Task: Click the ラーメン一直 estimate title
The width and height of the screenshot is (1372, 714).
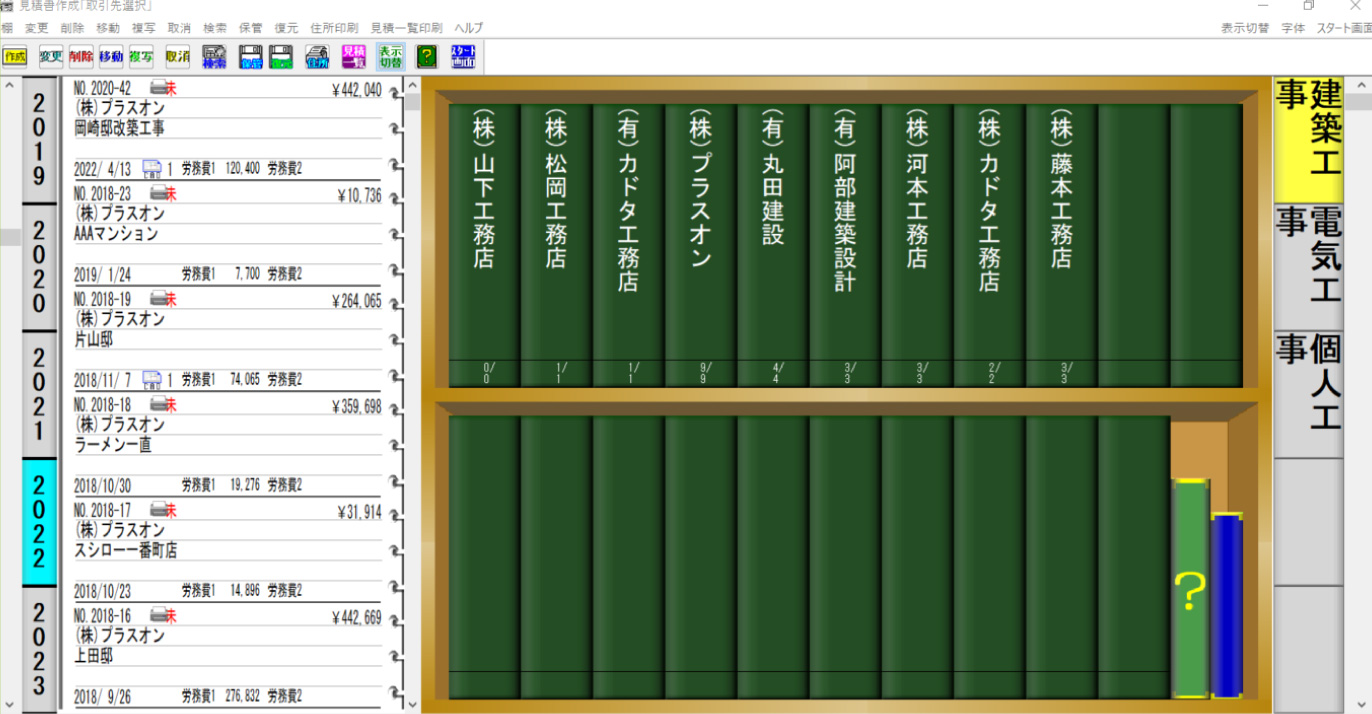Action: tap(112, 445)
